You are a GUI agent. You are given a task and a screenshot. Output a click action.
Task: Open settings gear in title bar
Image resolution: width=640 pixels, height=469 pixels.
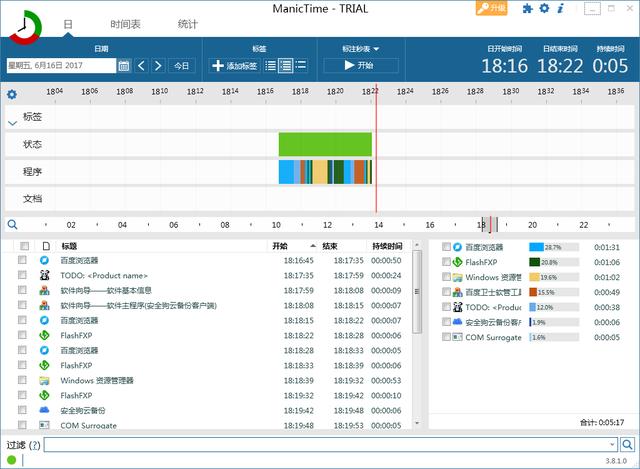(x=544, y=8)
